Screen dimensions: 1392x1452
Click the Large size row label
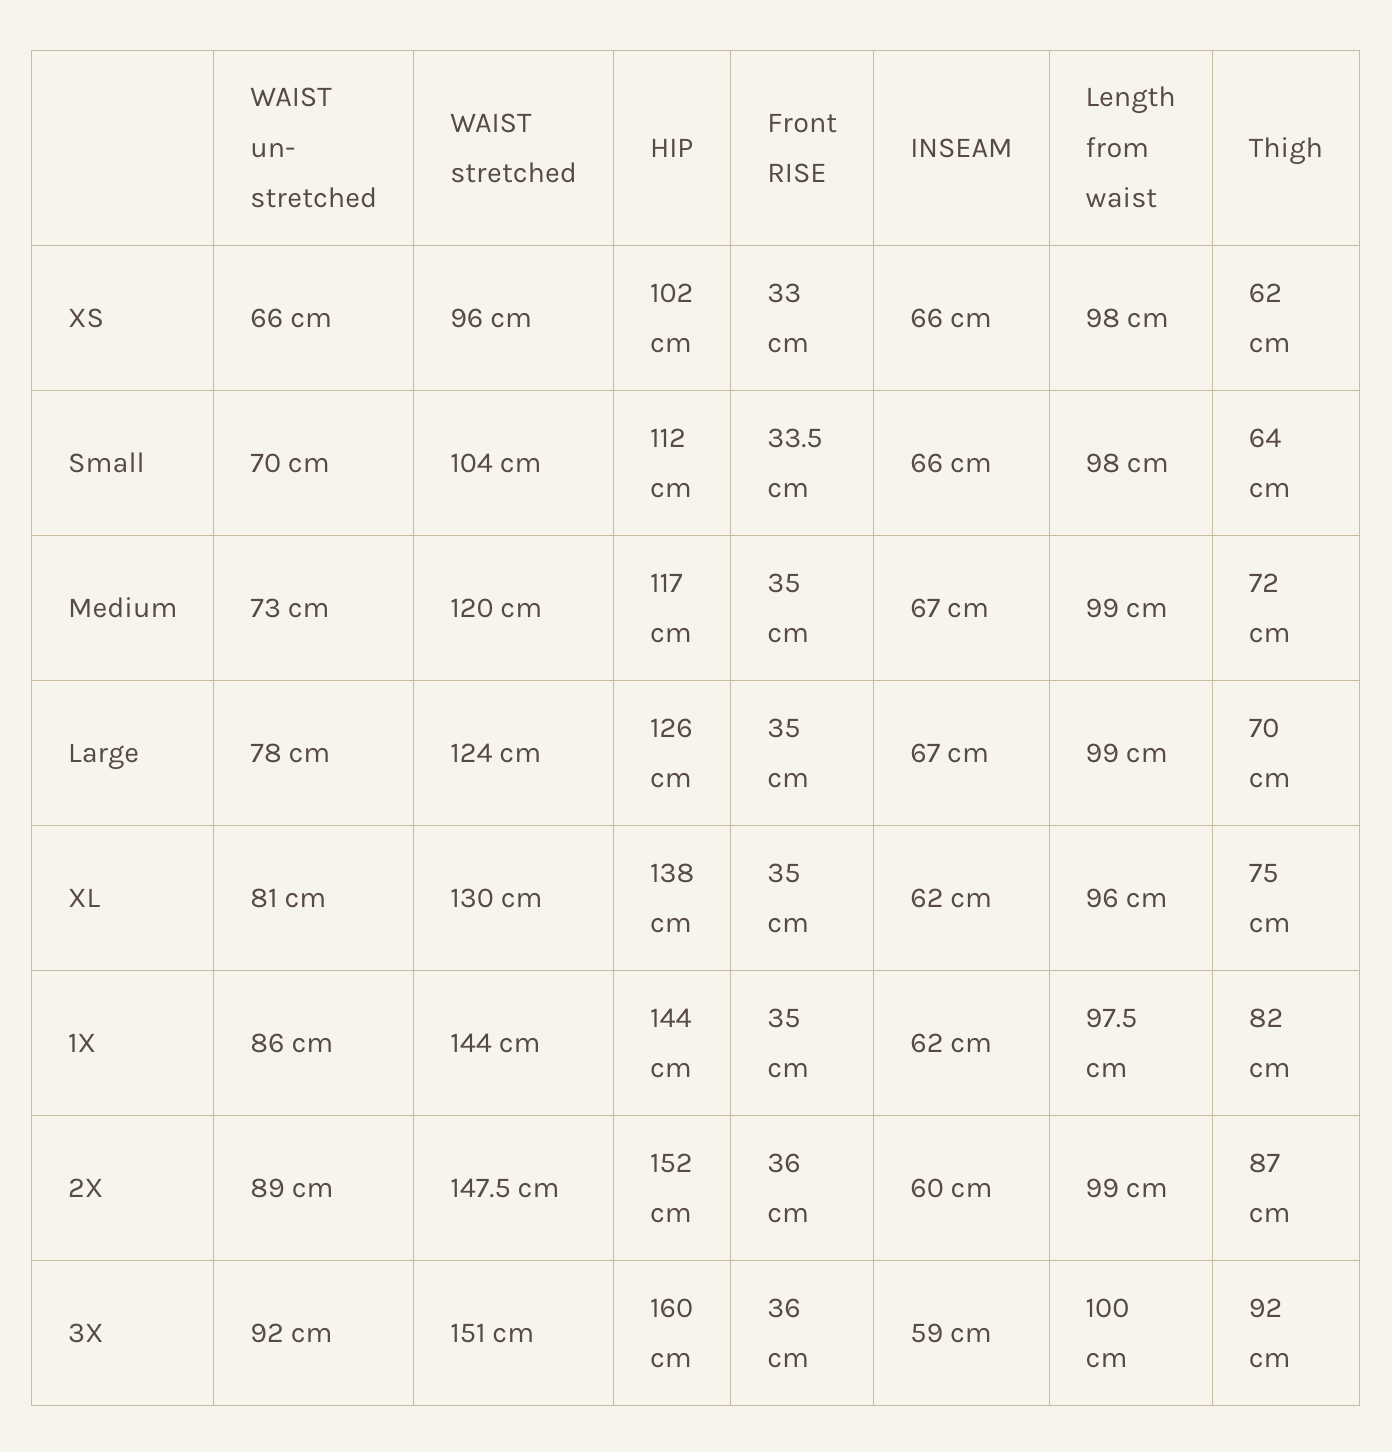tap(103, 753)
